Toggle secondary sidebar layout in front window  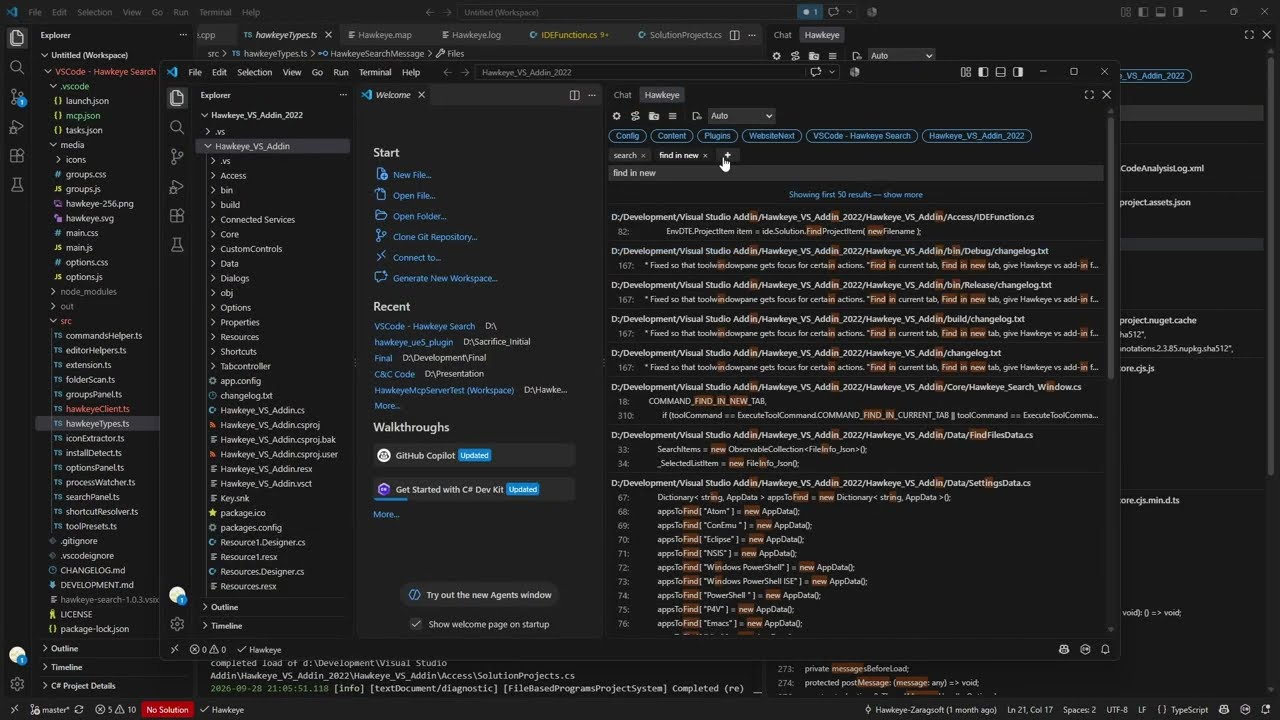tap(1017, 72)
